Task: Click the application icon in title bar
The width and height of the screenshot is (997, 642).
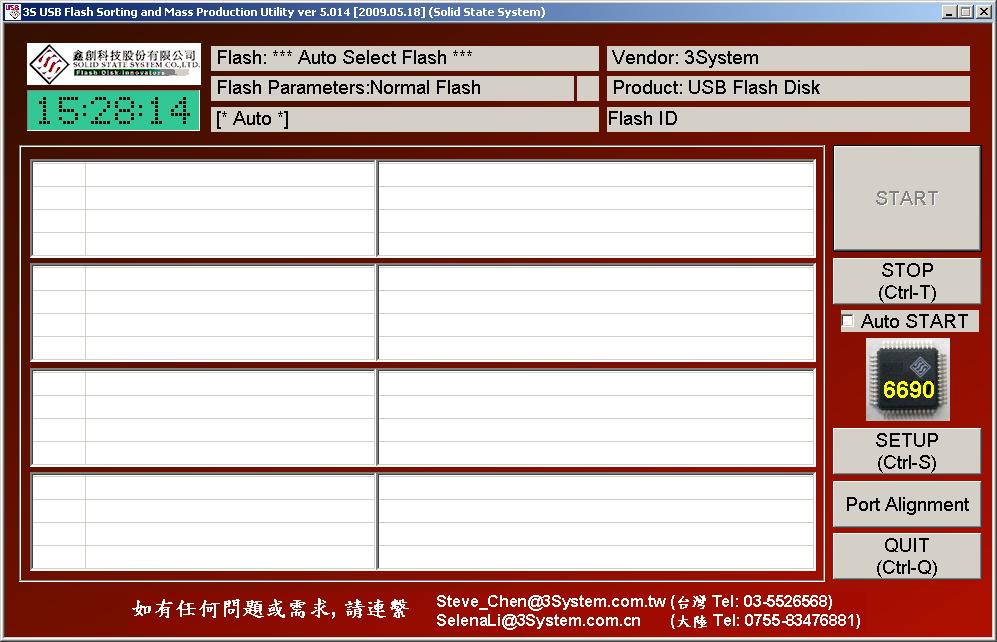Action: coord(12,11)
